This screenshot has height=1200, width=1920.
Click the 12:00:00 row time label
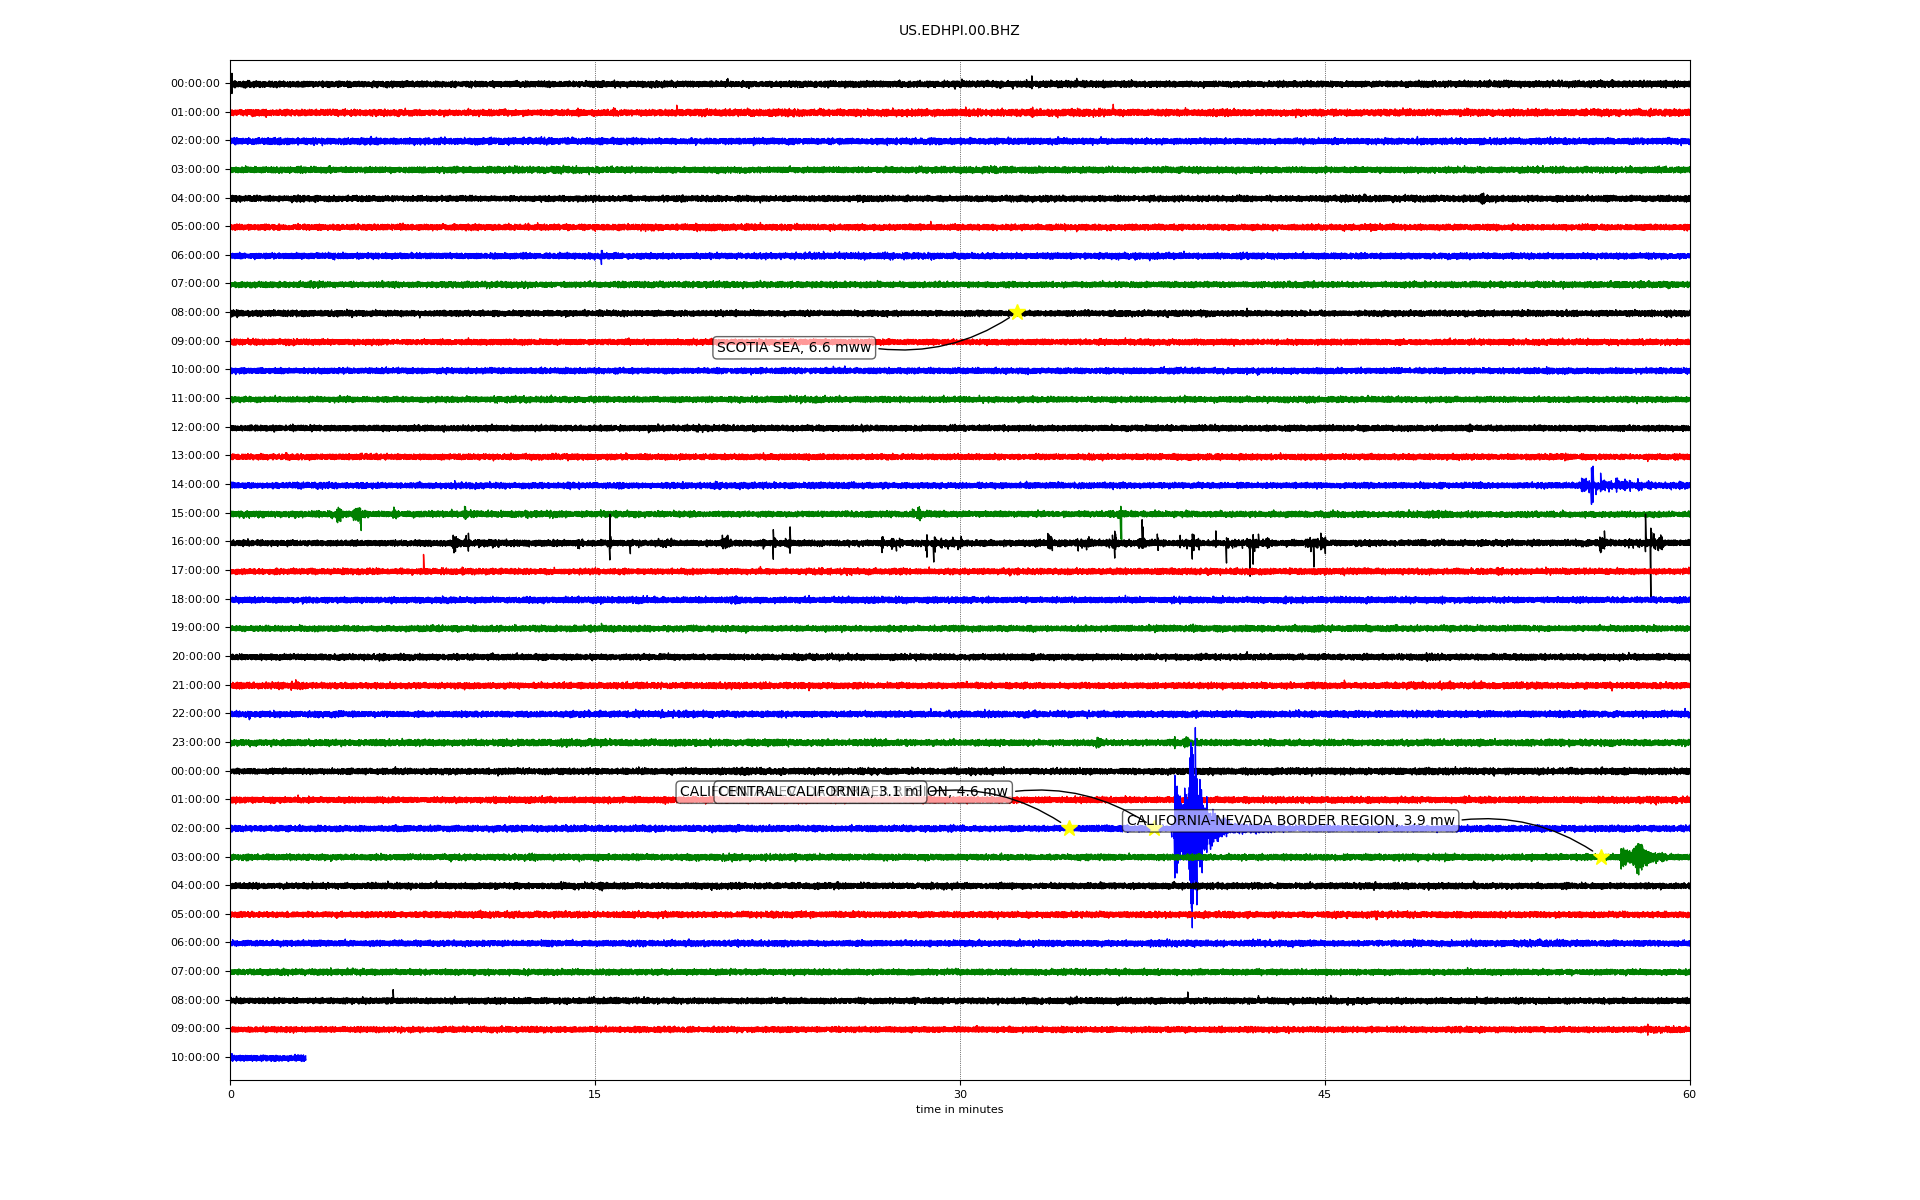point(195,428)
